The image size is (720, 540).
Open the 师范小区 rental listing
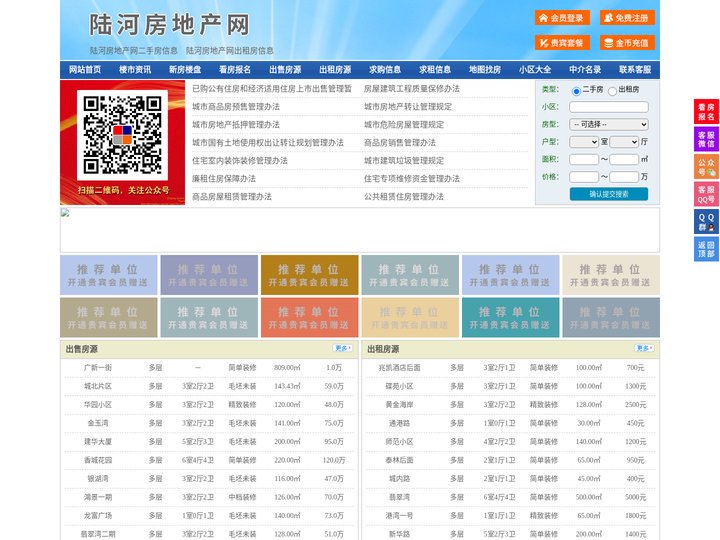tap(399, 442)
